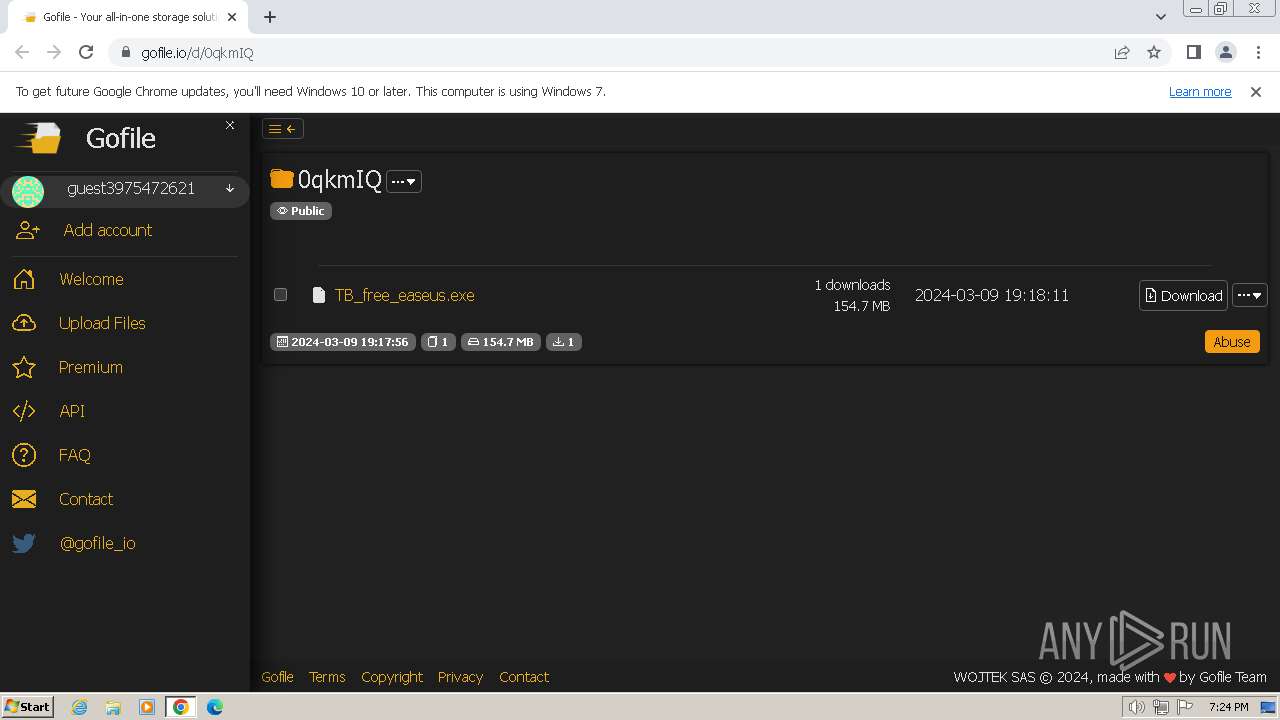The height and width of the screenshot is (720, 1280).
Task: Open Microsoft Edge from taskbar
Action: click(x=215, y=707)
